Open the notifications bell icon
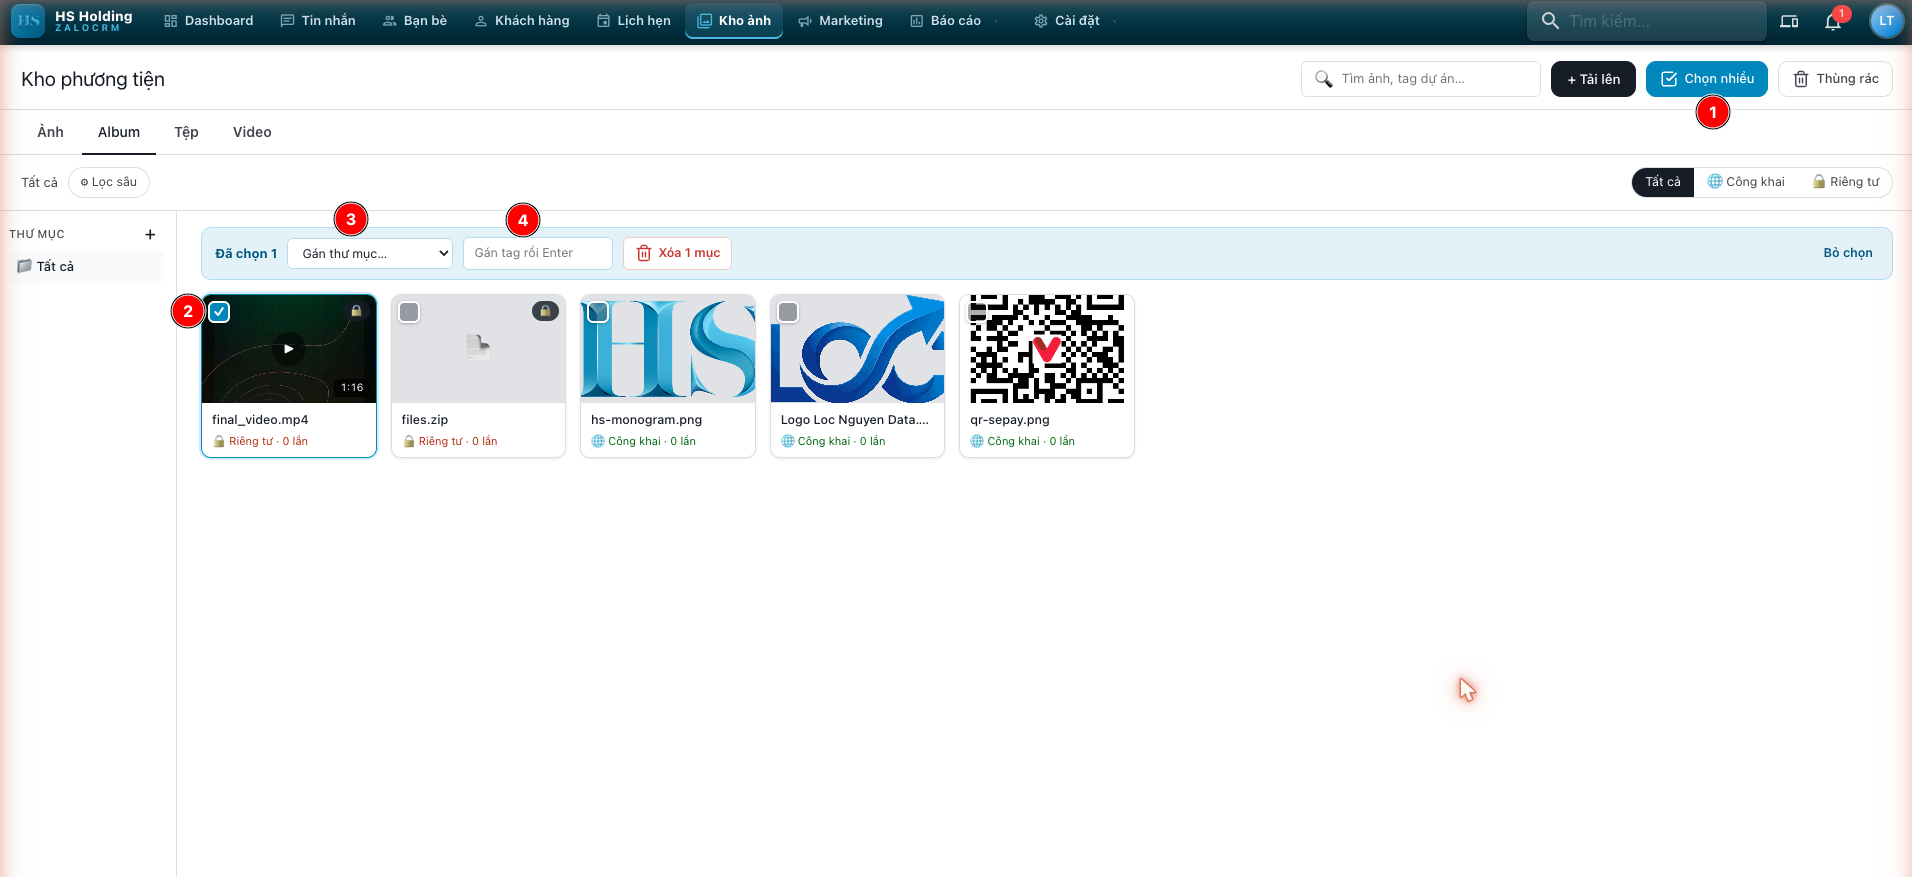 (x=1833, y=21)
